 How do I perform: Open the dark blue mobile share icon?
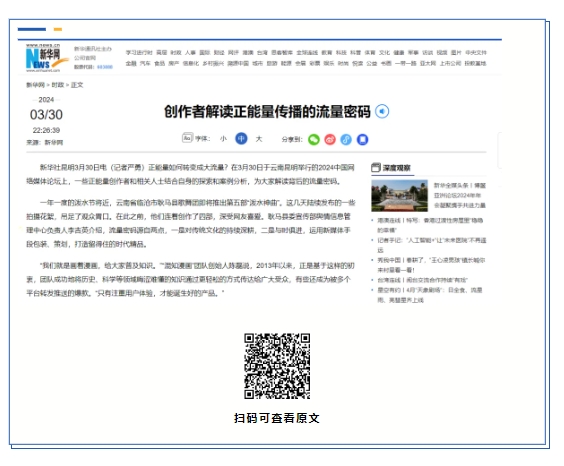(x=362, y=139)
